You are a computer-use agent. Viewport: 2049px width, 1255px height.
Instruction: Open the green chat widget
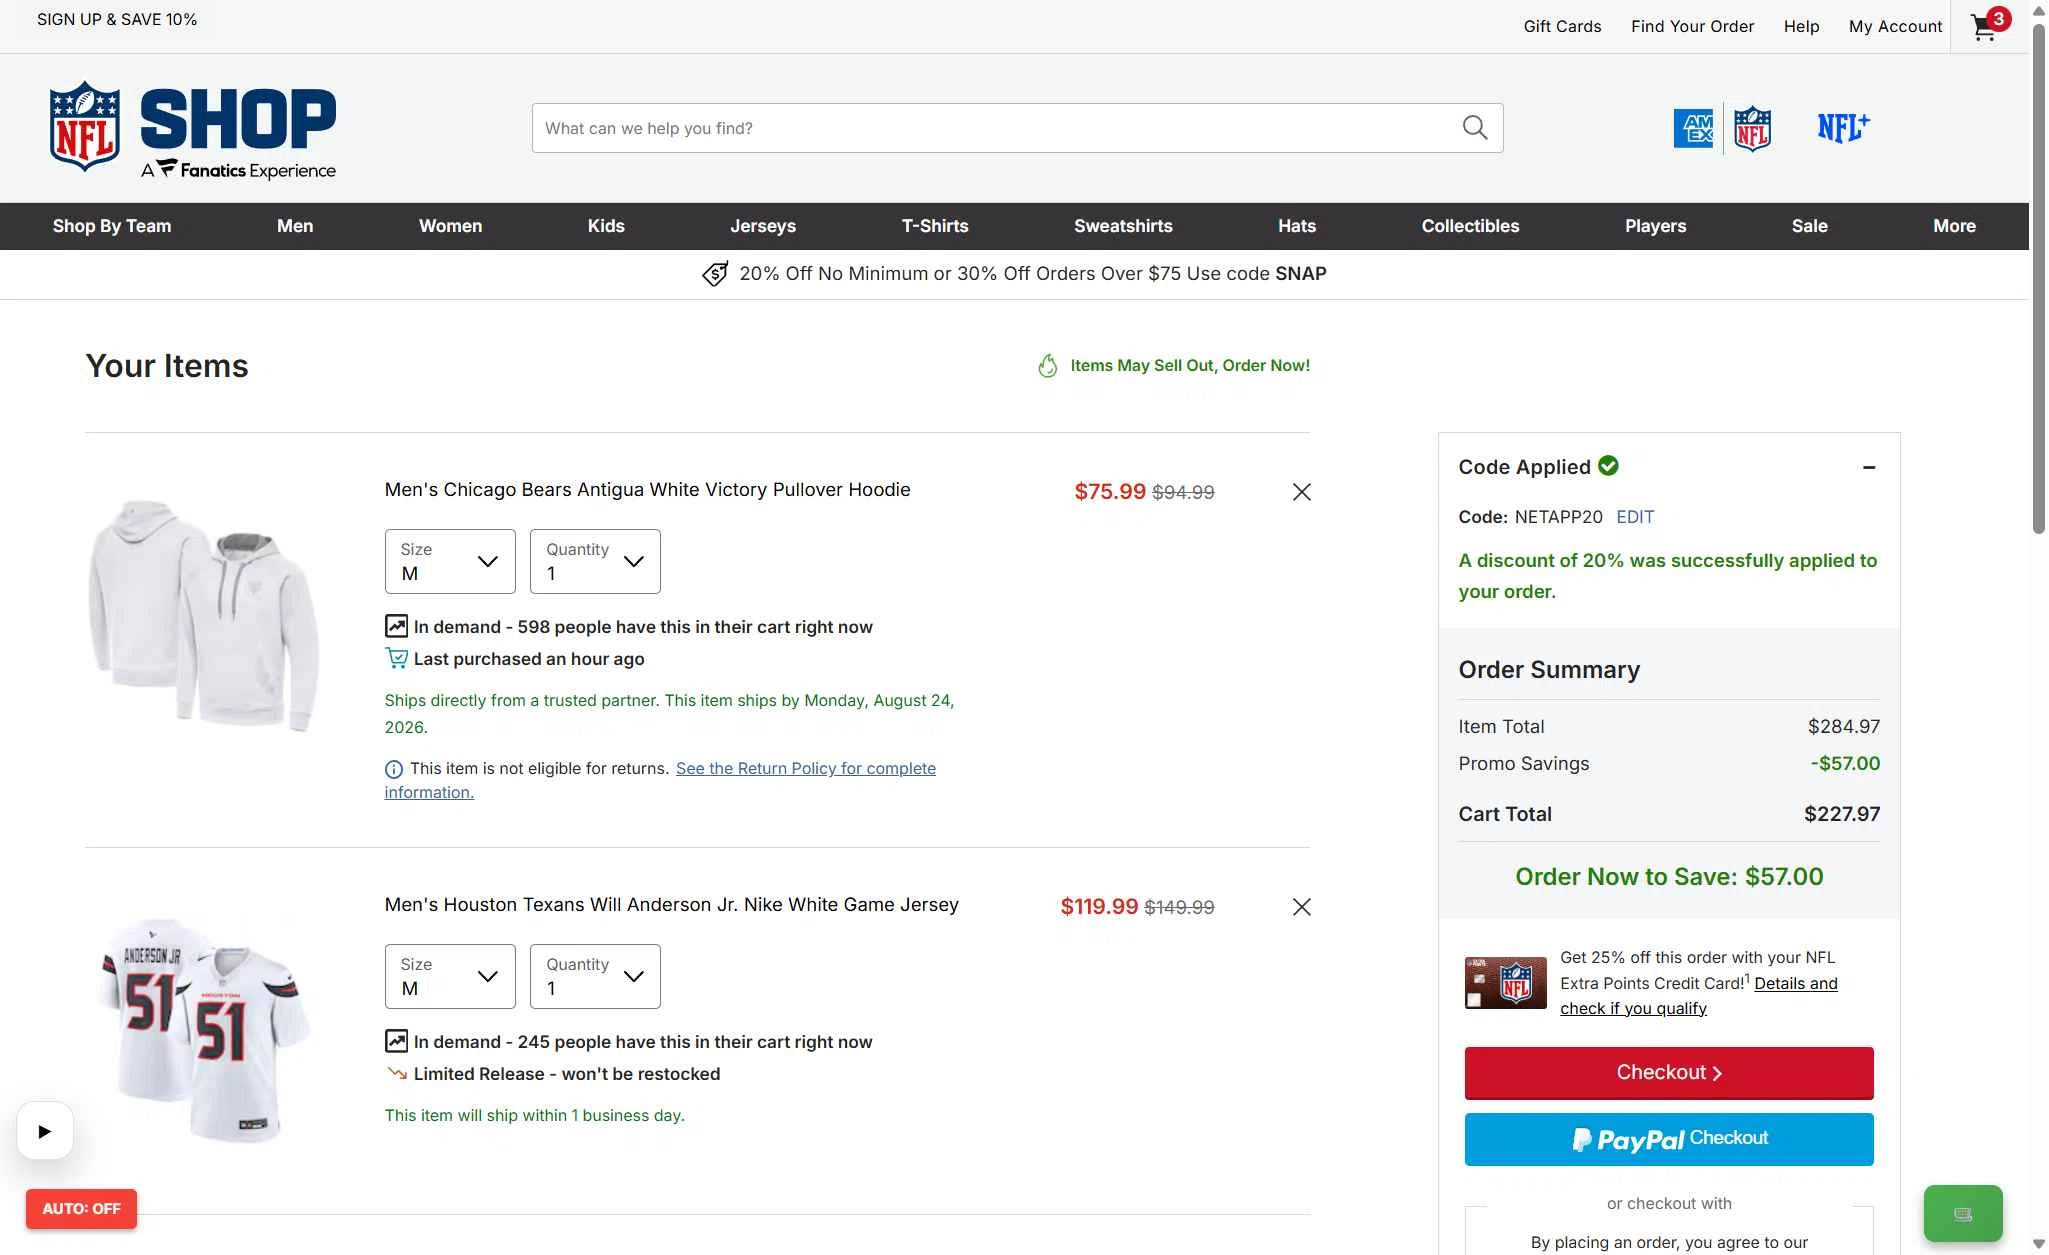pyautogui.click(x=1963, y=1214)
